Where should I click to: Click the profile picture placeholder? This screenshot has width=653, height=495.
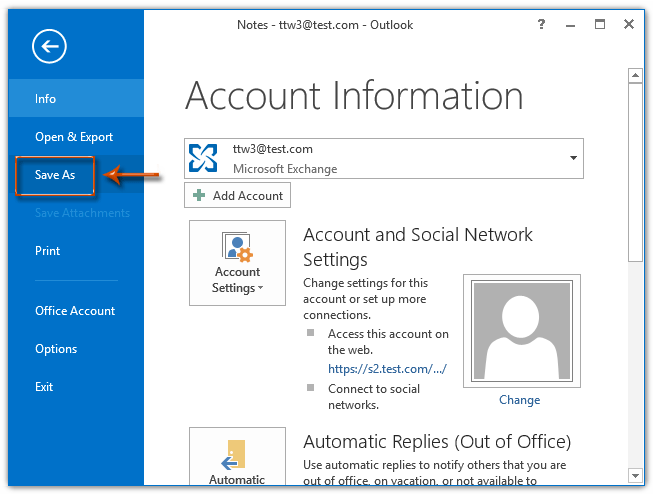pos(522,331)
